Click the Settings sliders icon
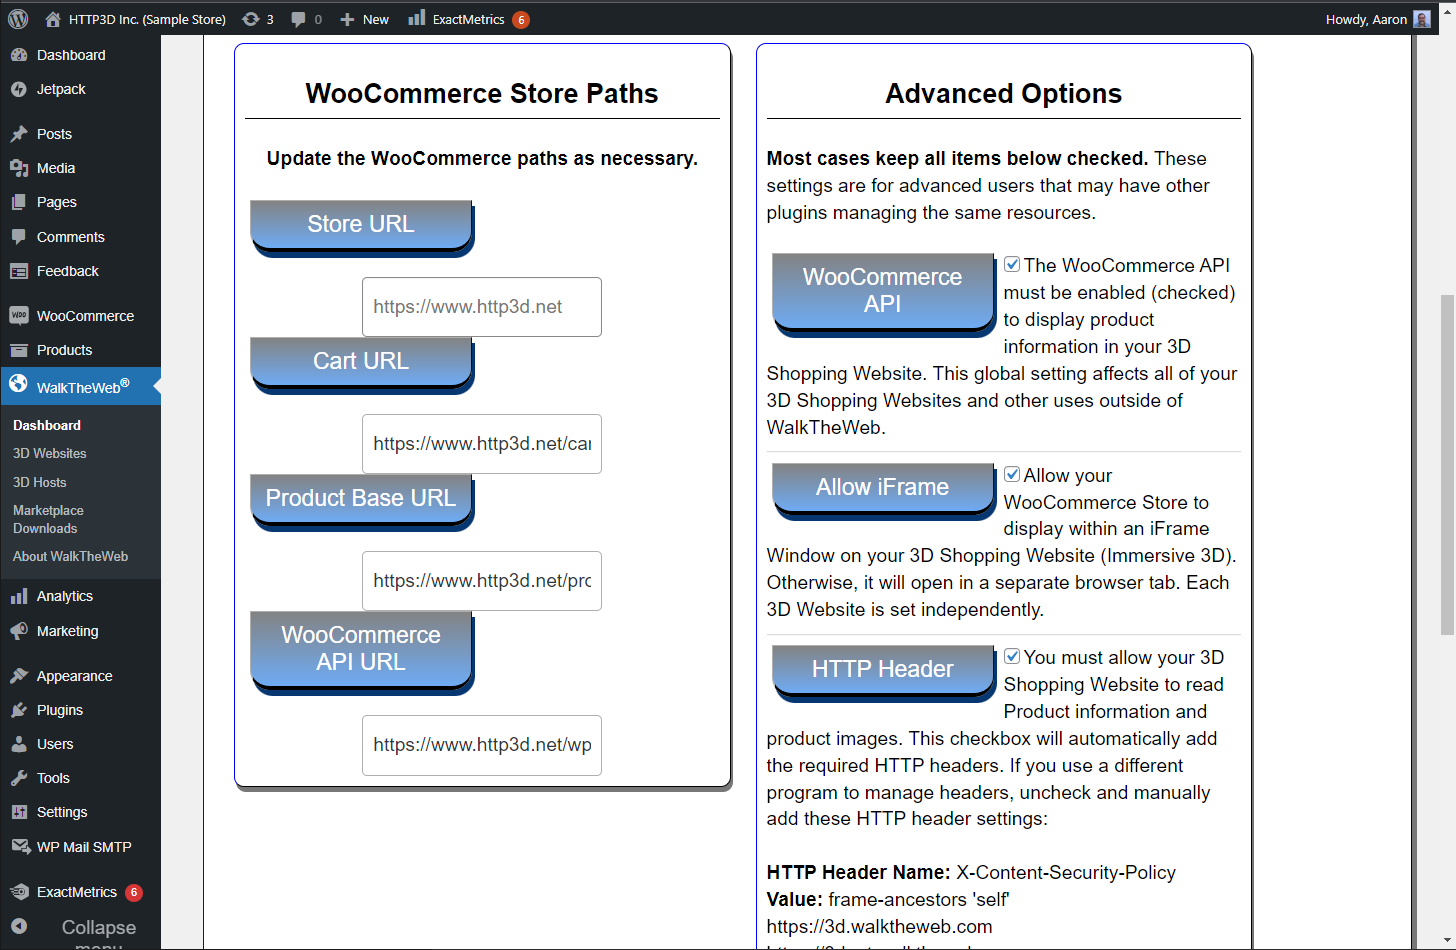The width and height of the screenshot is (1456, 950). 19,812
